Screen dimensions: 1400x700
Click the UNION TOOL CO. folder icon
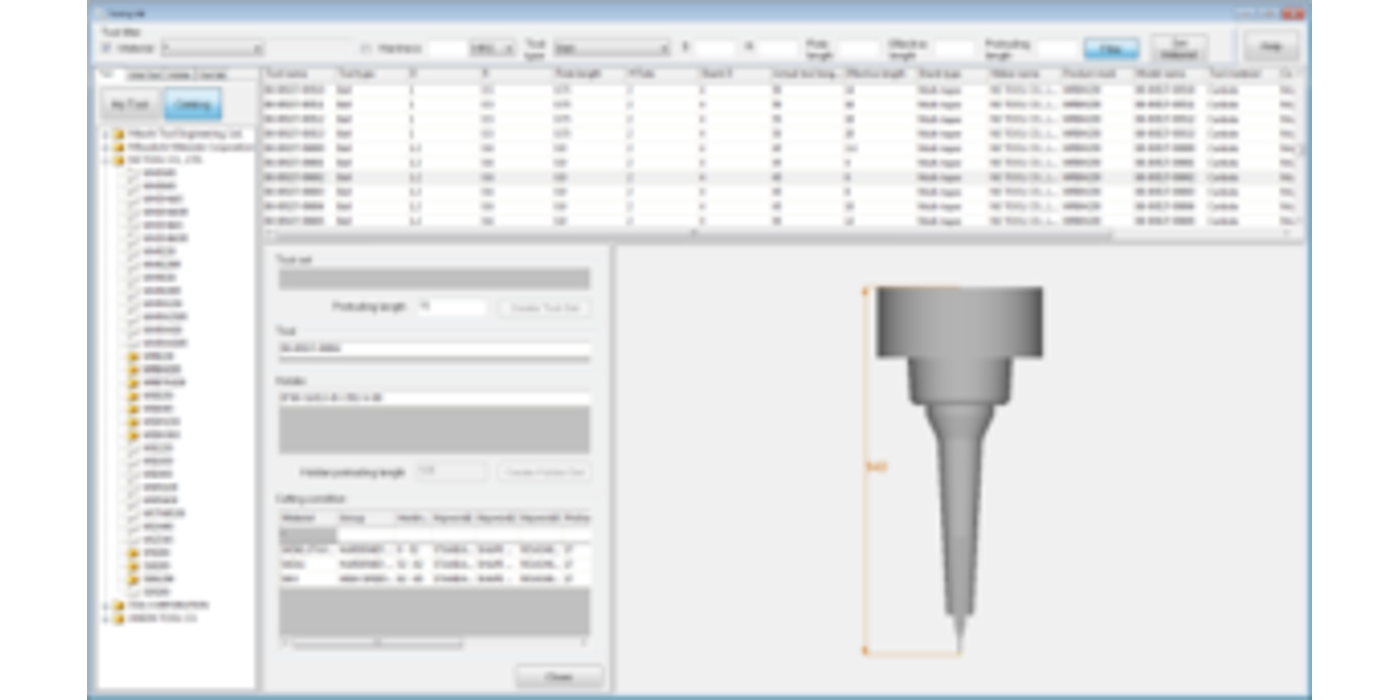(x=118, y=619)
